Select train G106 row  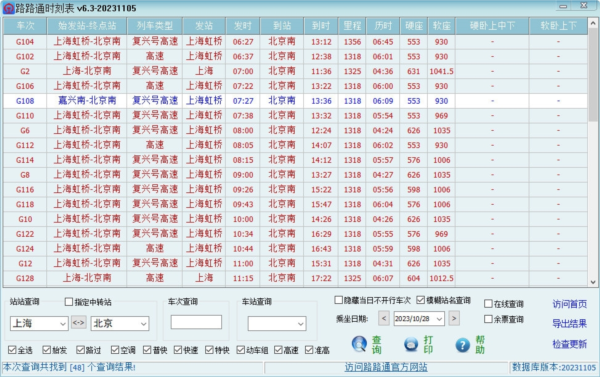295,86
